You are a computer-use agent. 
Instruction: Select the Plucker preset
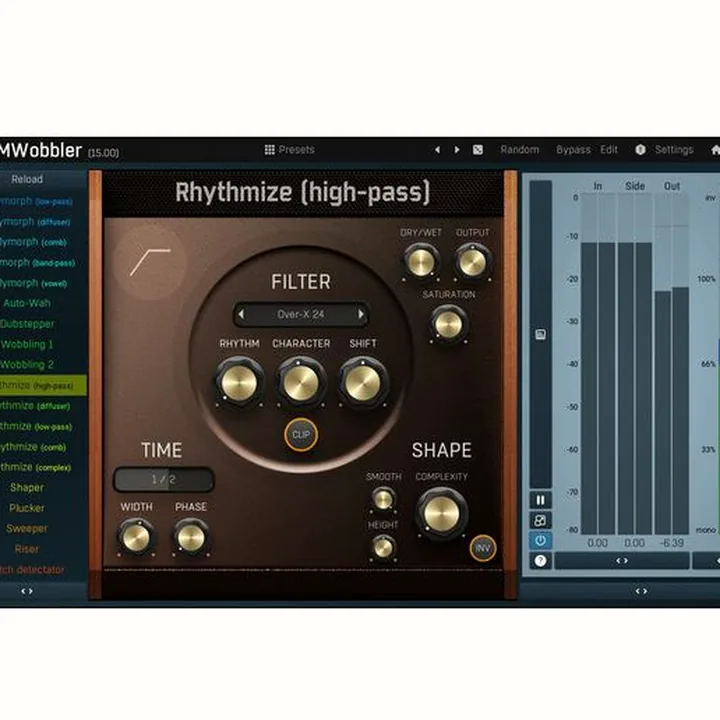tap(27, 508)
